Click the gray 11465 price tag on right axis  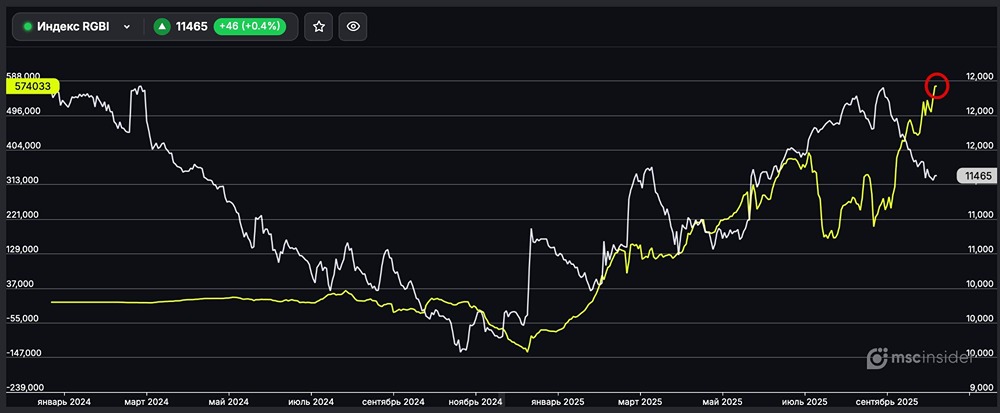(975, 176)
